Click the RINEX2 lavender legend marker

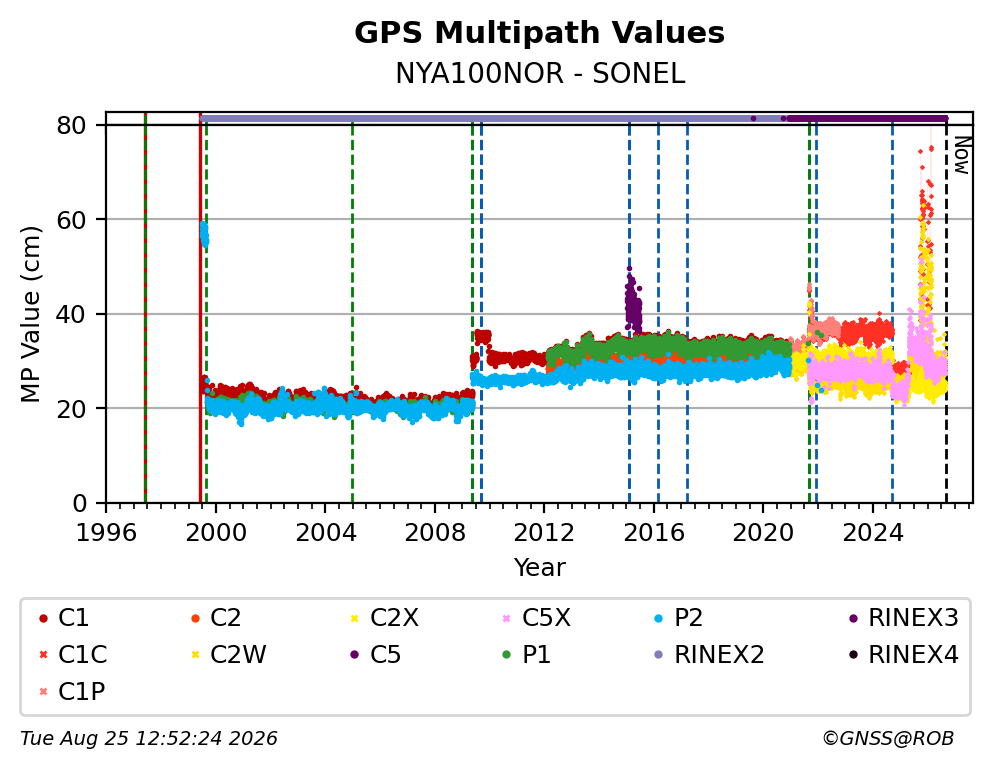pos(659,655)
